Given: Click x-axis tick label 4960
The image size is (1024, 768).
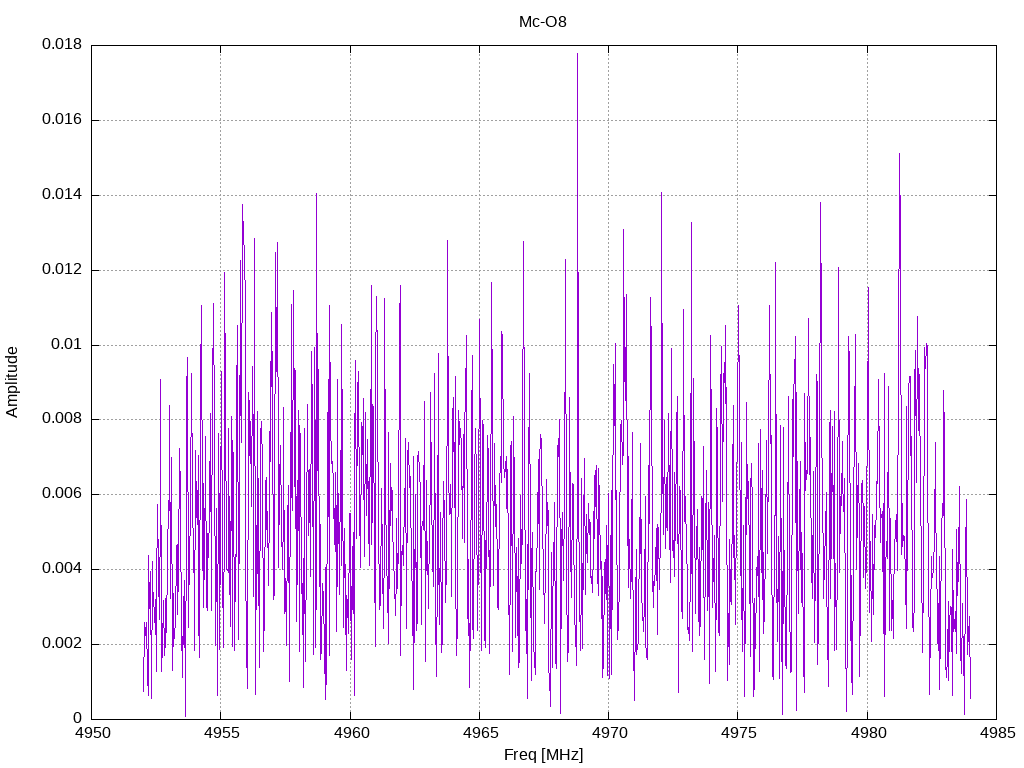Looking at the screenshot, I should 351,733.
